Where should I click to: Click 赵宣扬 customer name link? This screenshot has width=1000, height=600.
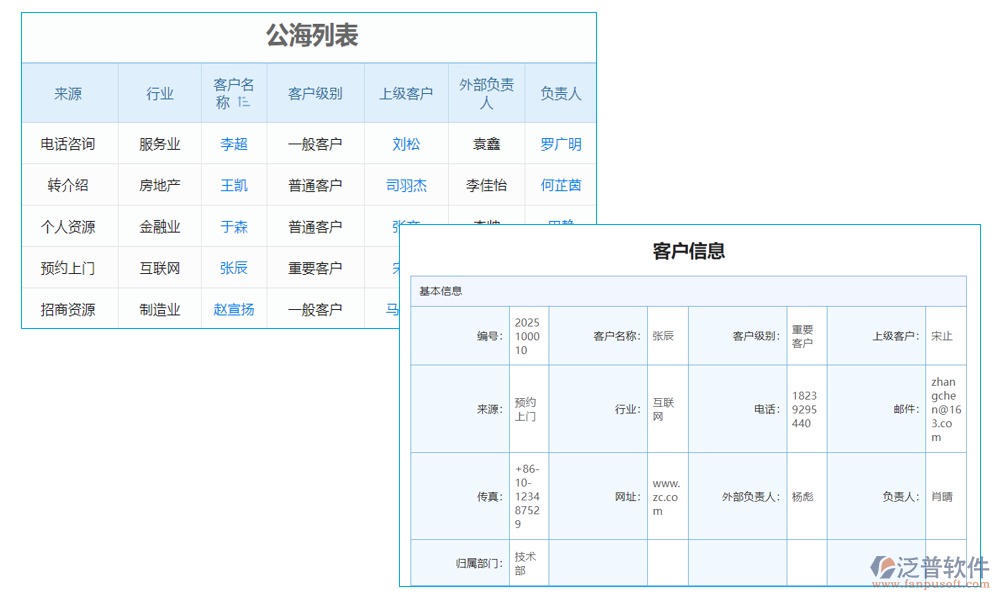point(234,309)
